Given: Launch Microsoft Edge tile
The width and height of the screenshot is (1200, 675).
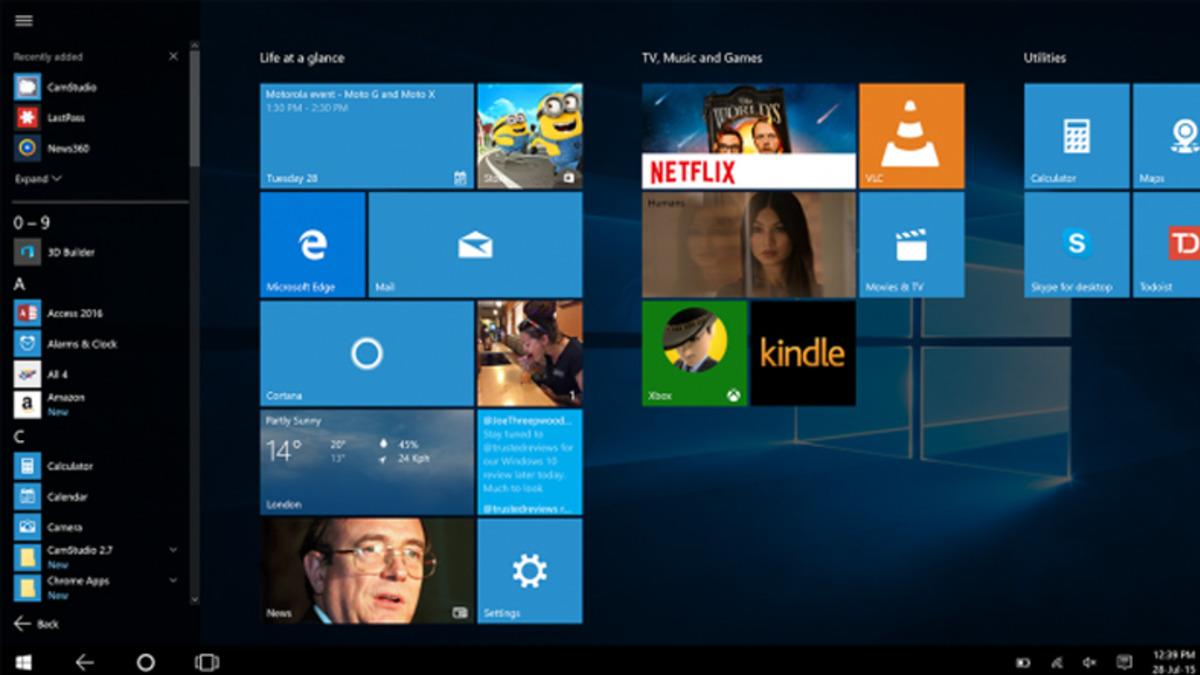Looking at the screenshot, I should pyautogui.click(x=312, y=244).
